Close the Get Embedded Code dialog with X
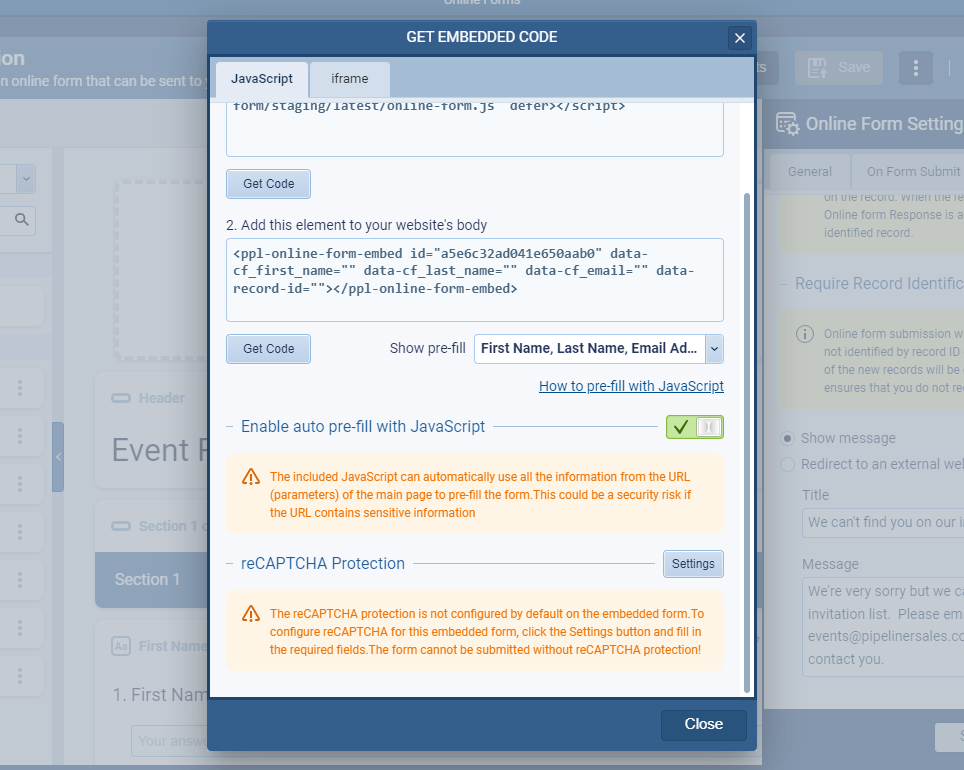This screenshot has height=770, width=964. pos(740,39)
